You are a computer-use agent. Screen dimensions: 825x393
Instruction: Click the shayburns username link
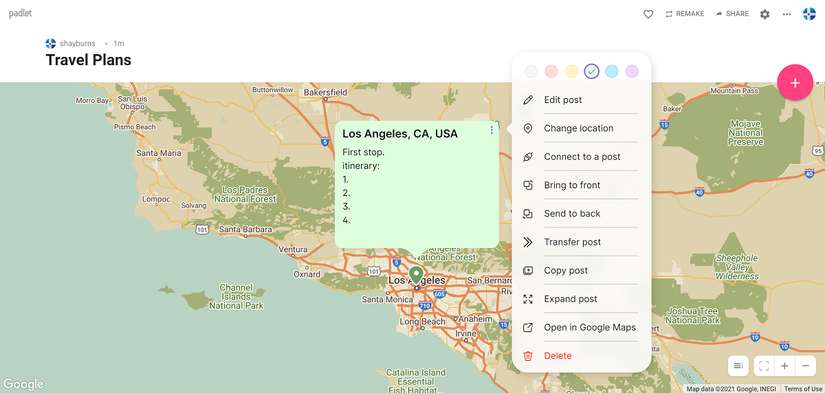[77, 44]
